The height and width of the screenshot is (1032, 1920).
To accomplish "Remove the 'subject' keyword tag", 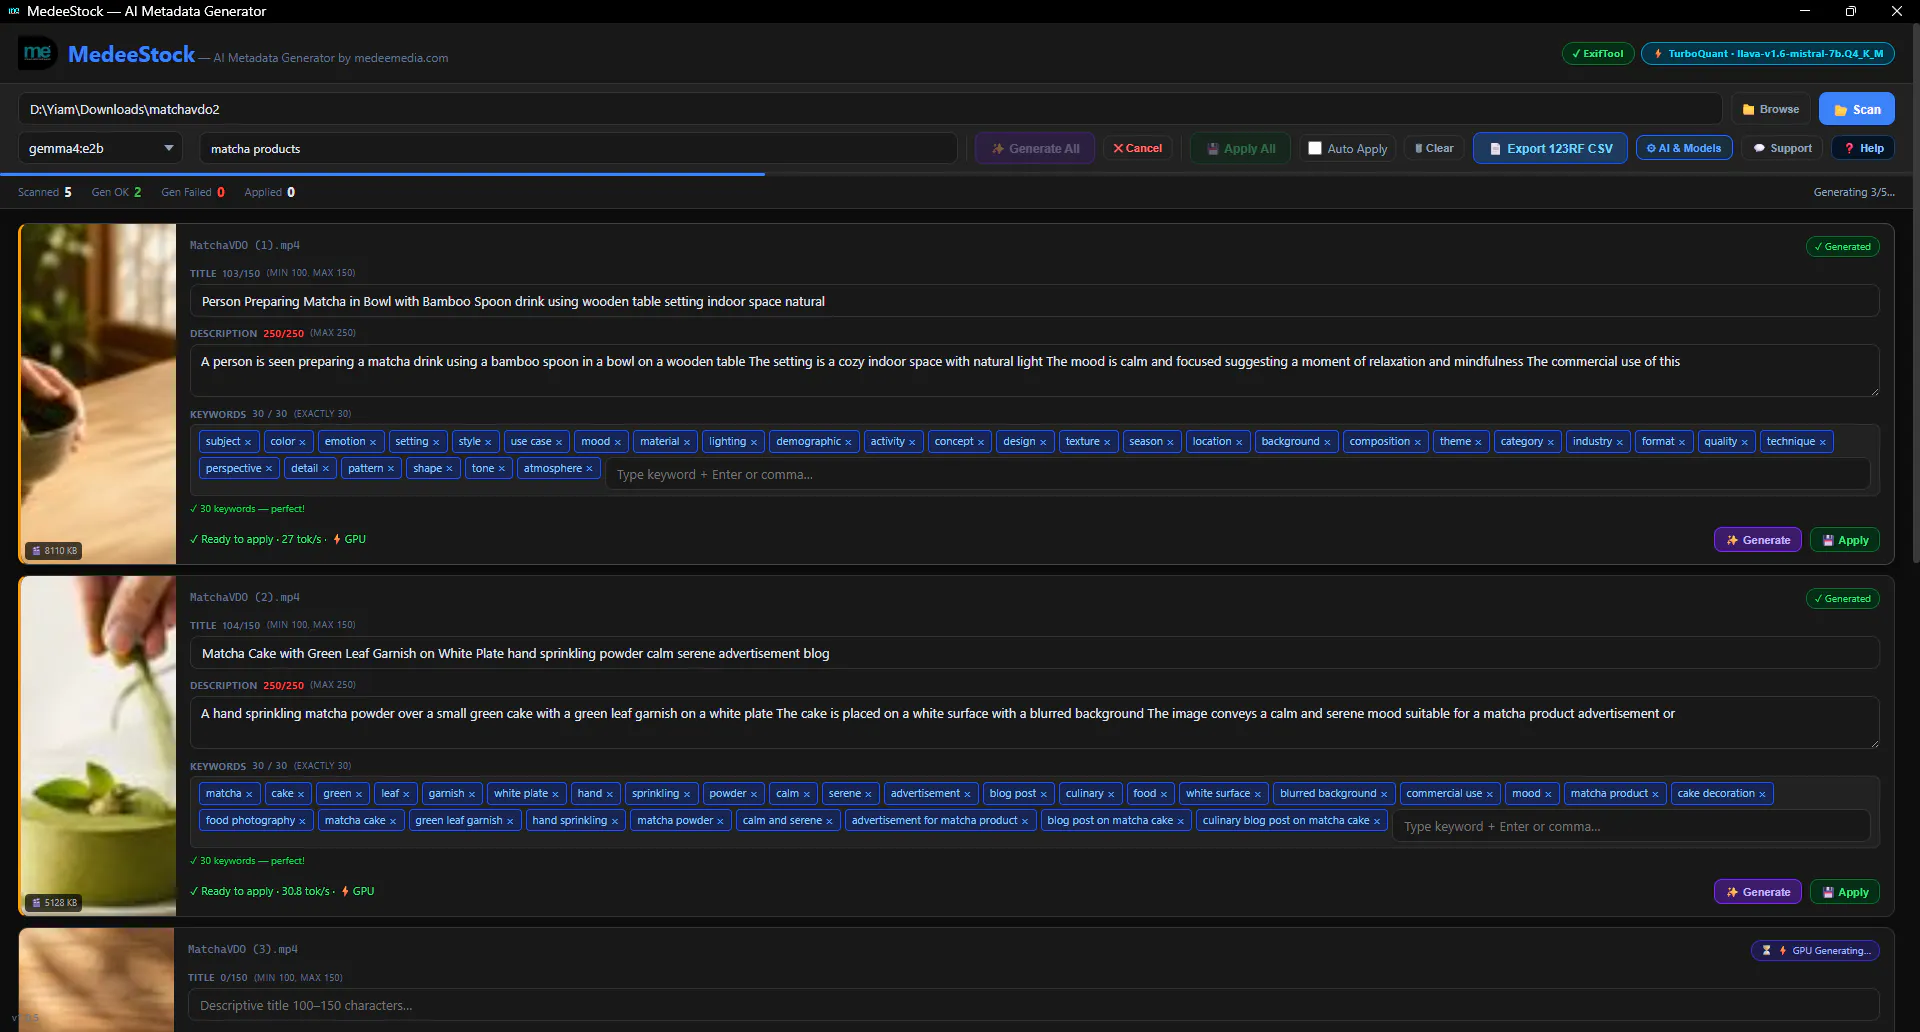I will click(x=248, y=442).
